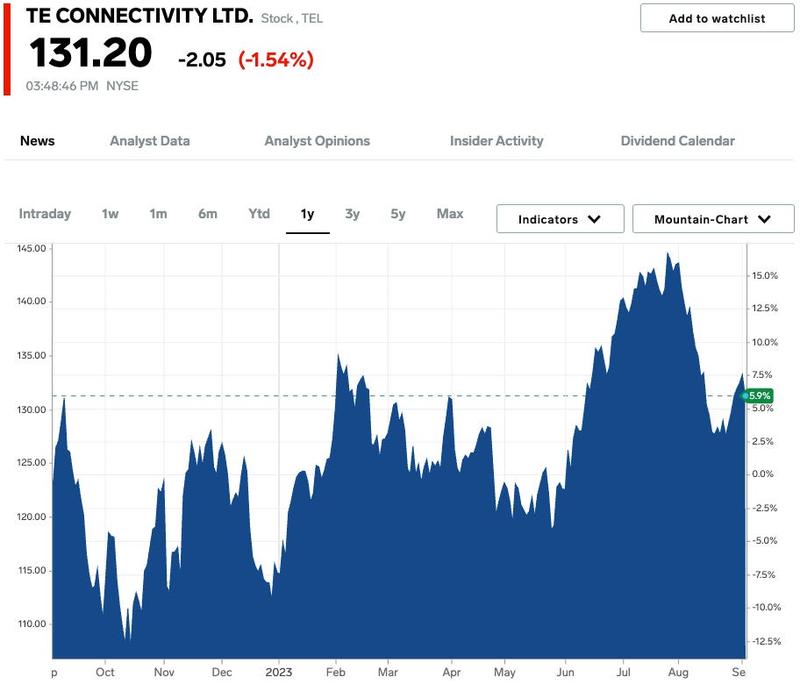This screenshot has height=683, width=800.
Task: Click the Aug label on time axis
Action: click(x=679, y=672)
